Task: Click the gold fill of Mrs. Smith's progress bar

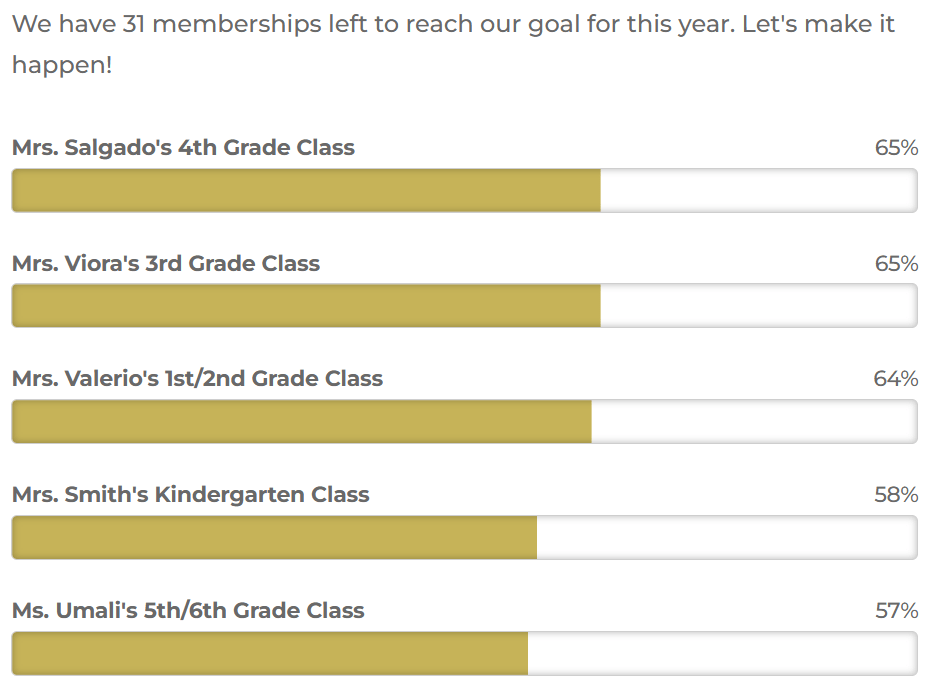Action: click(274, 537)
